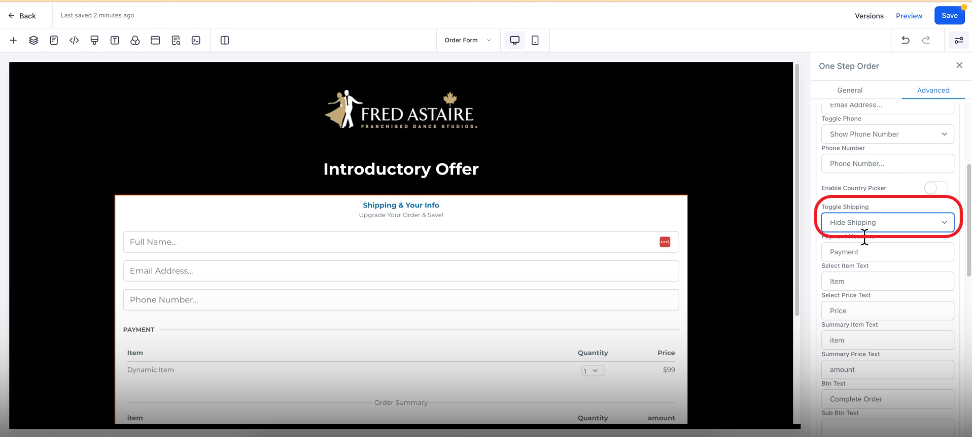
Task: Click the $99 price value
Action: tap(668, 370)
